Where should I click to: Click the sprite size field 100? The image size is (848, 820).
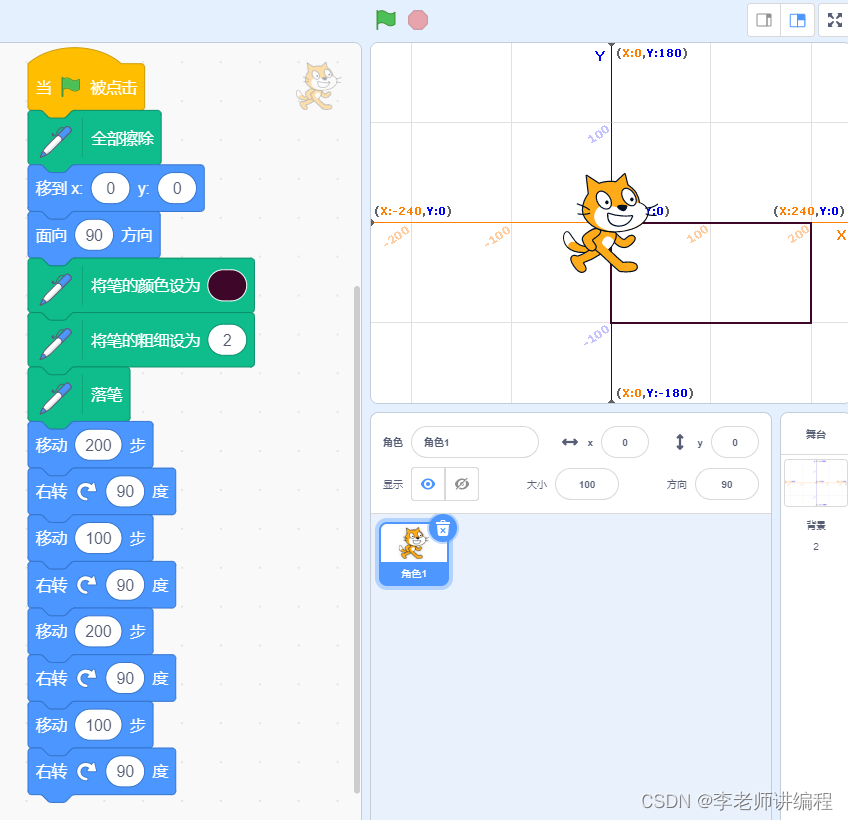[587, 485]
